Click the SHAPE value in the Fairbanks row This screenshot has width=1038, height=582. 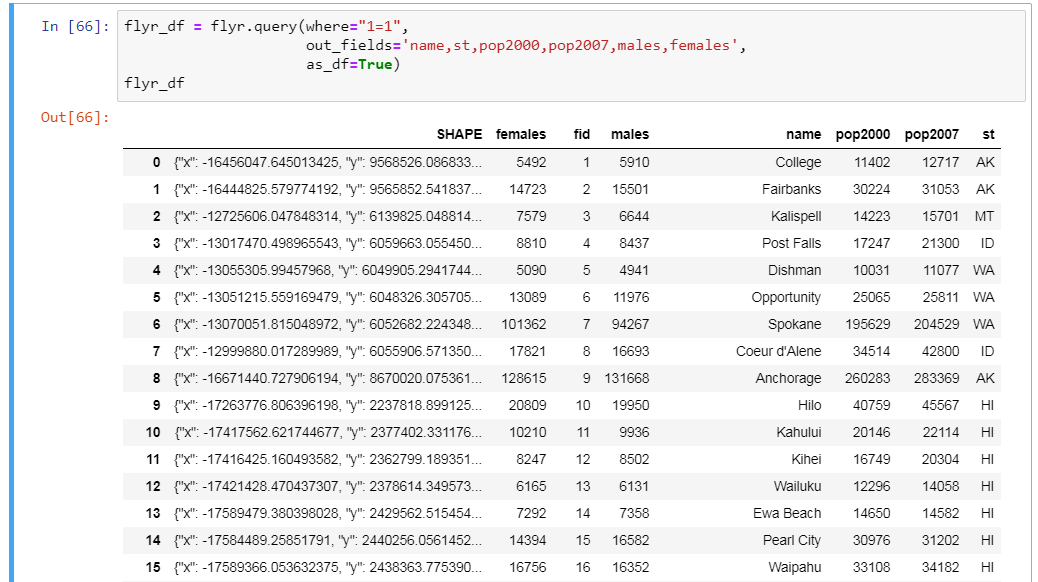tap(328, 189)
